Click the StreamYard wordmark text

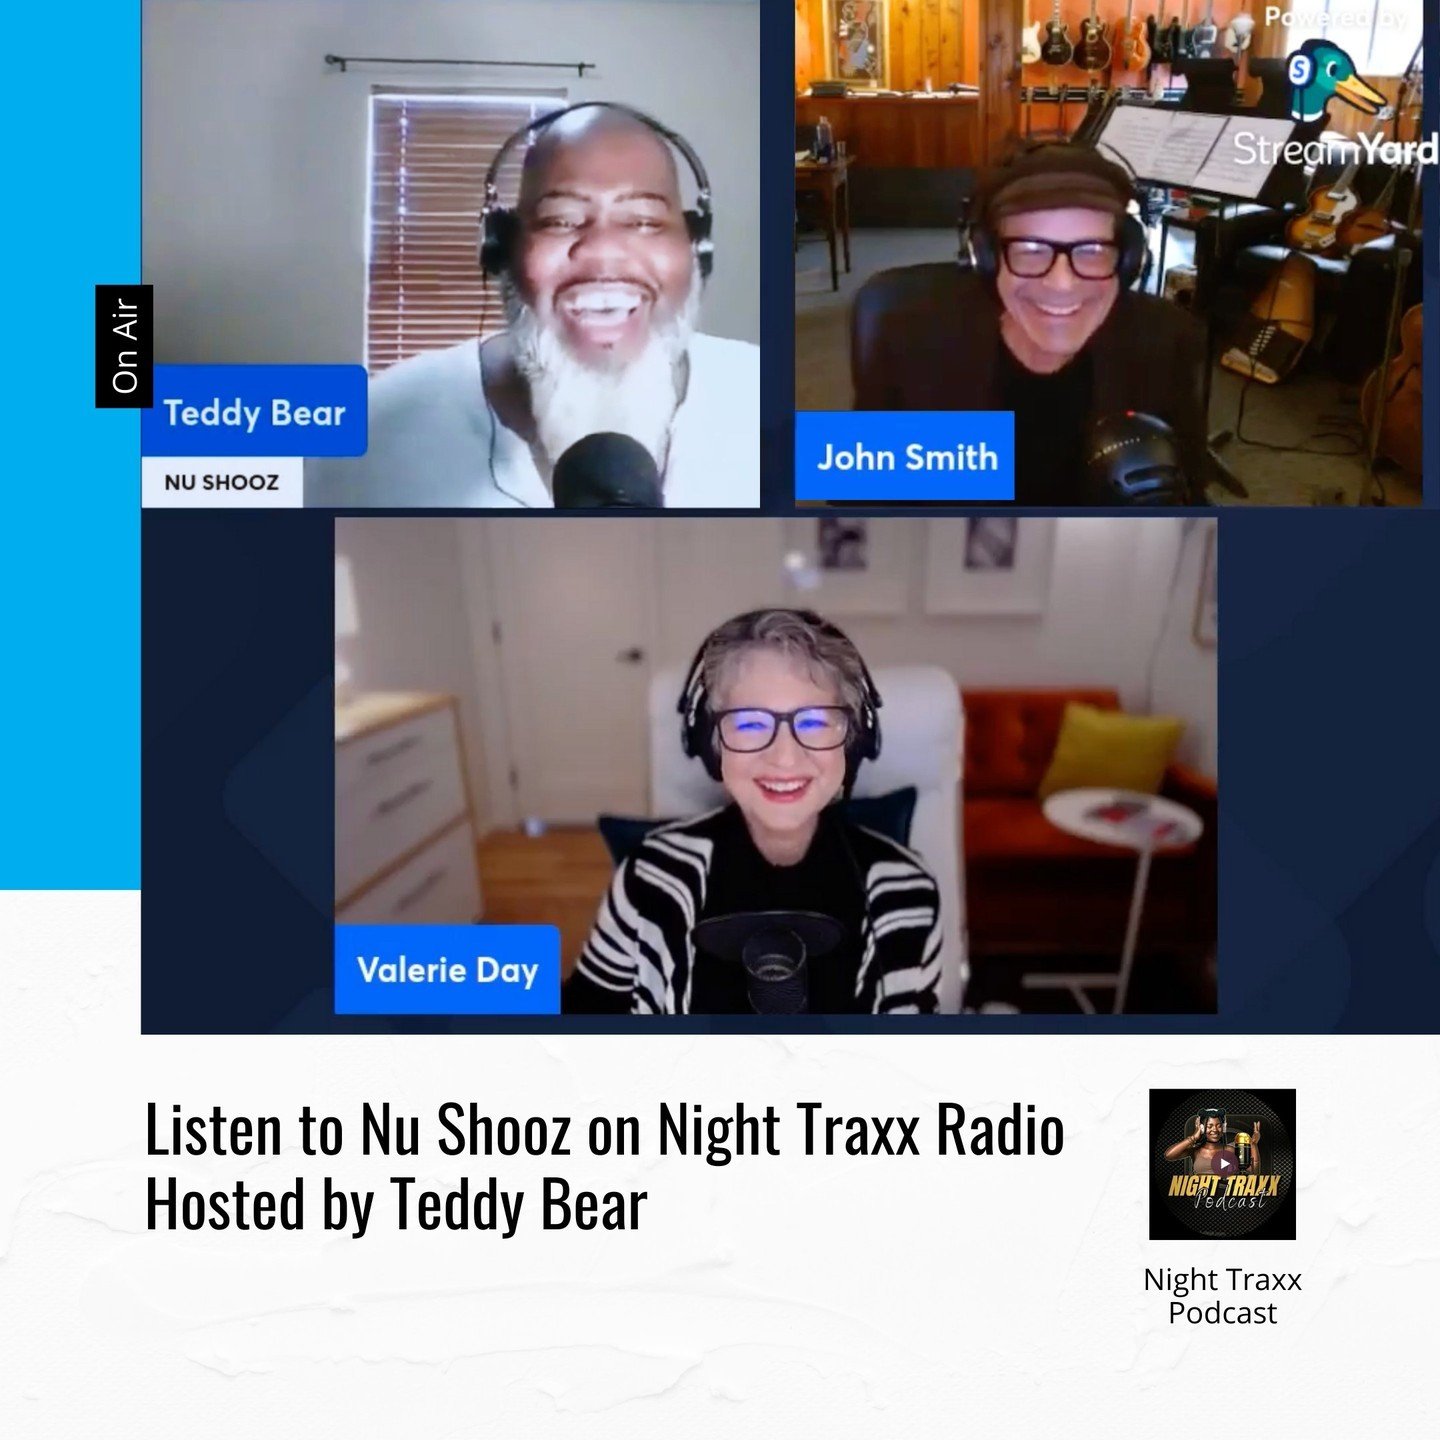pyautogui.click(x=1335, y=149)
